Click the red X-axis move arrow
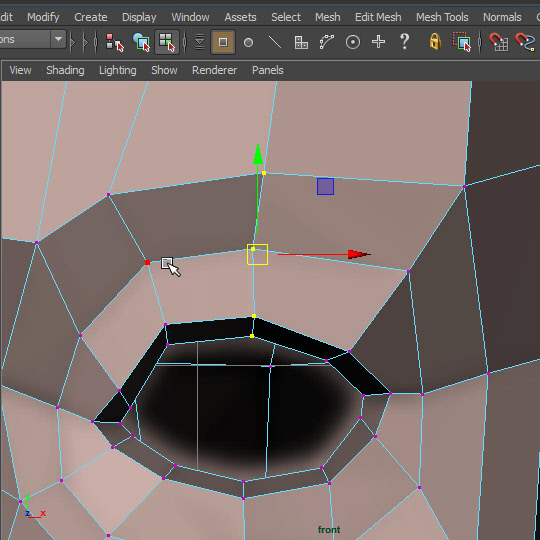The image size is (540, 540). pos(359,255)
